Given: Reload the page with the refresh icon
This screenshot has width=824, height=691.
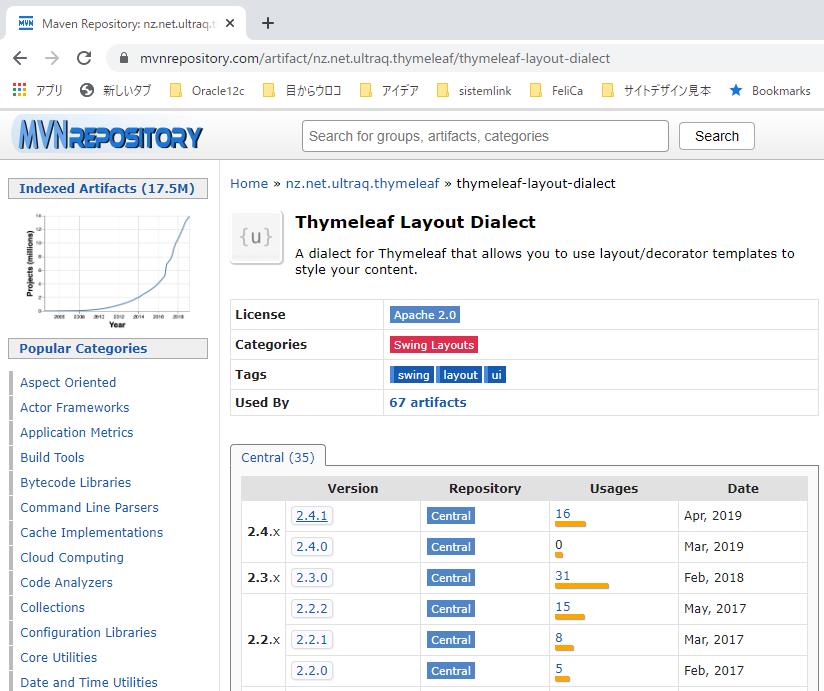Looking at the screenshot, I should point(84,58).
